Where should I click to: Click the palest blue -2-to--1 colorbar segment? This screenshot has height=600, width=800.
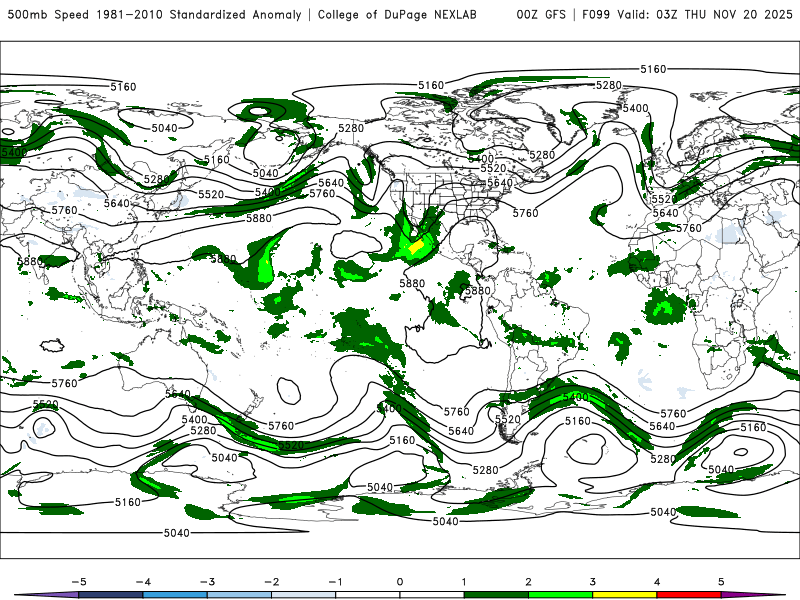[304, 595]
